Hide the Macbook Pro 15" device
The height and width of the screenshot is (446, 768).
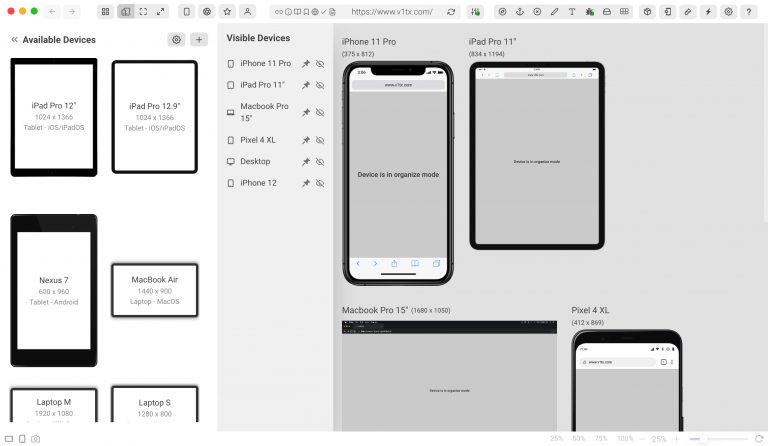(x=320, y=113)
